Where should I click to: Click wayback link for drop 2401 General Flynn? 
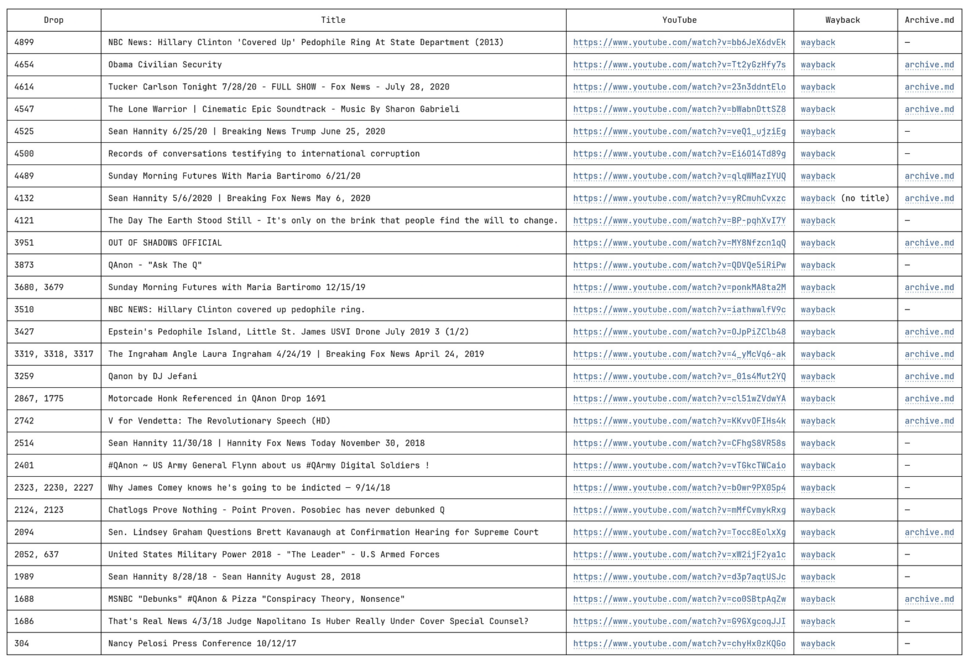click(x=817, y=466)
